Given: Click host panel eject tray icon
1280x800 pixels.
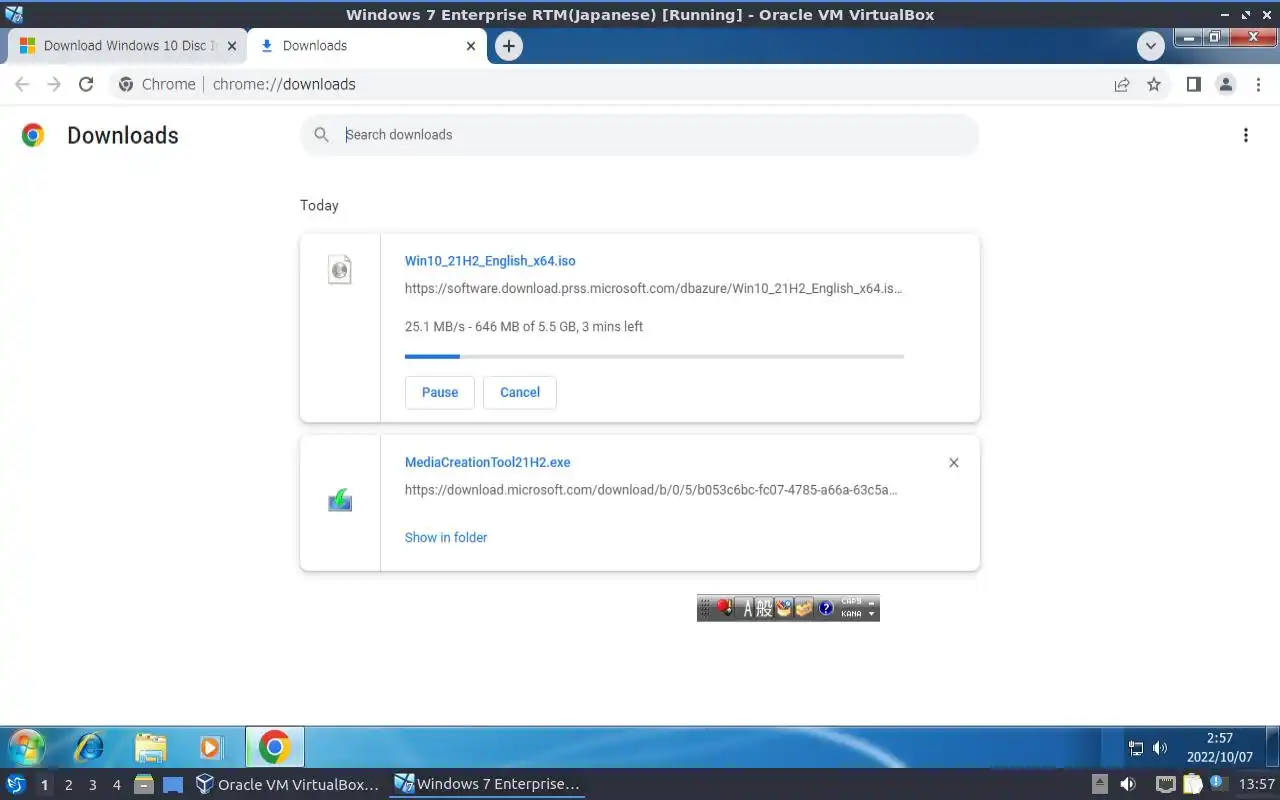Looking at the screenshot, I should (x=1100, y=785).
